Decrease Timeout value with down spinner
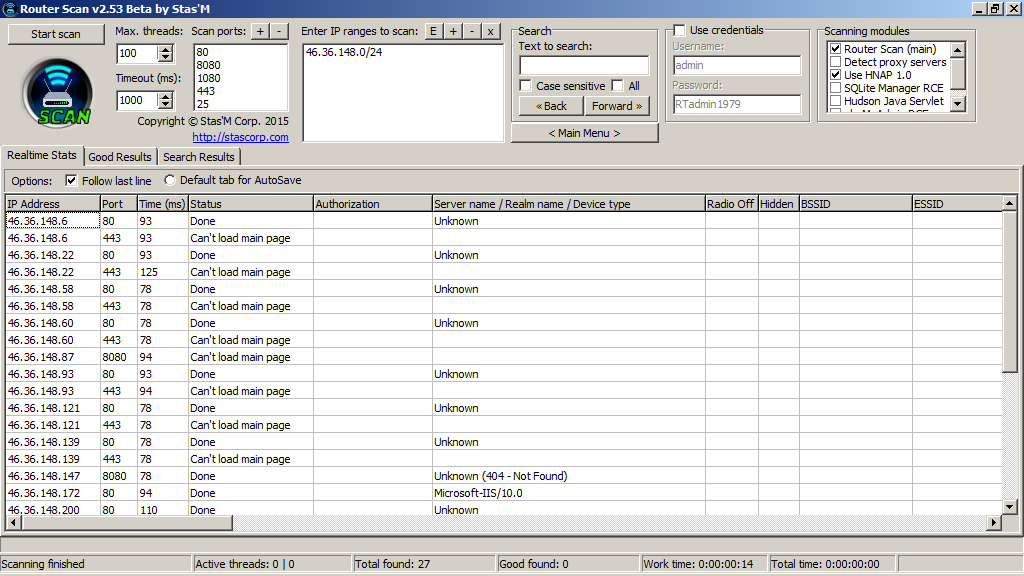This screenshot has width=1024, height=576. [166, 105]
